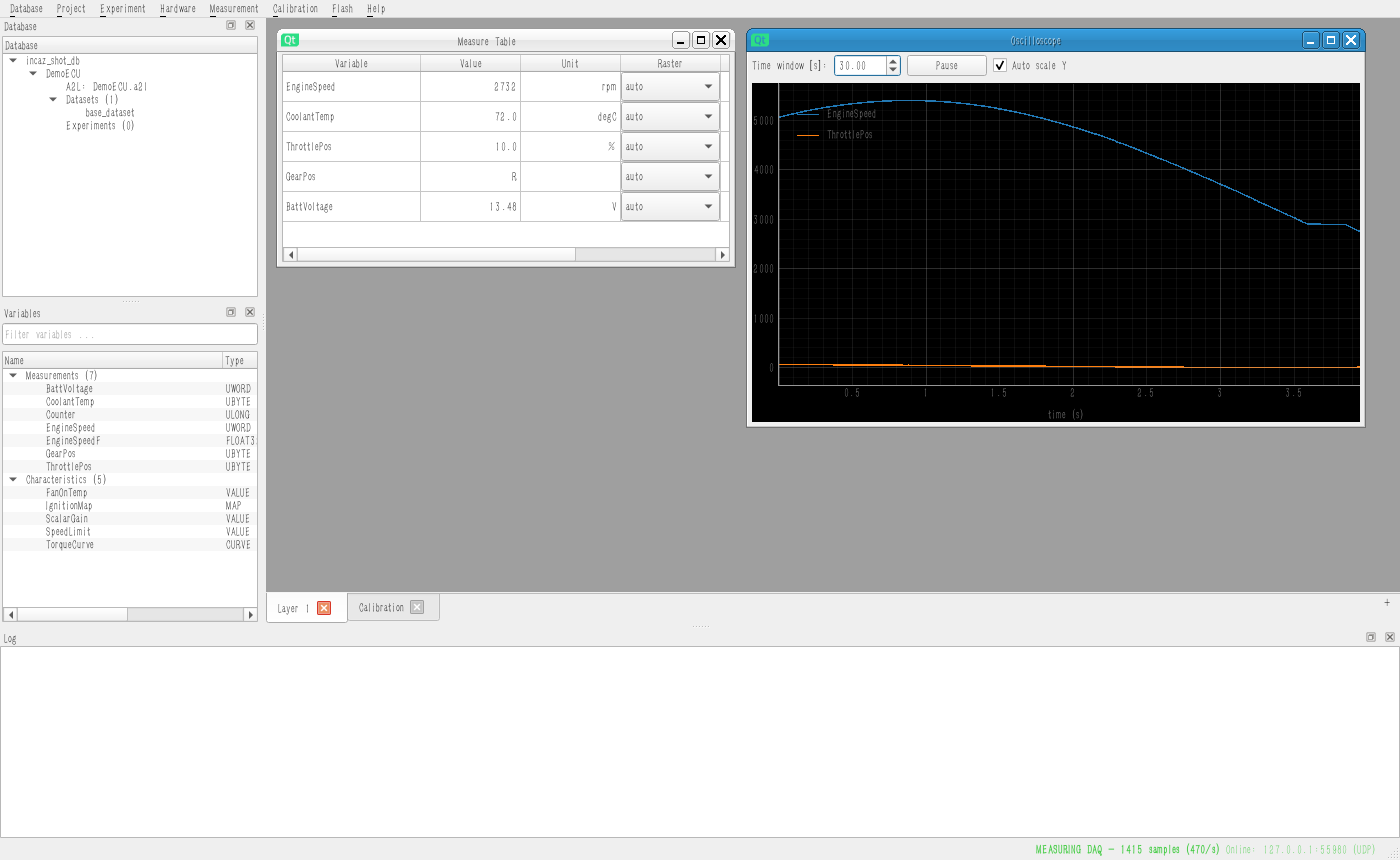Open the Database menu
The height and width of the screenshot is (860, 1400).
coord(26,8)
